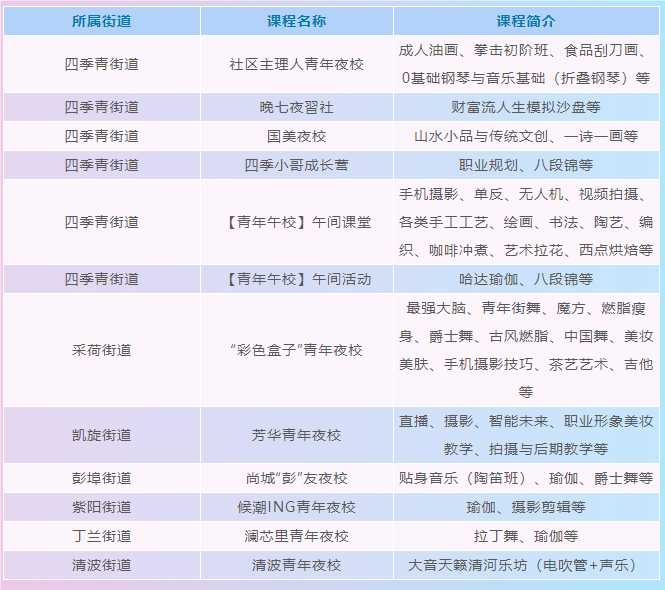Click the 【青年午校】午间课堂 cell
The height and width of the screenshot is (590, 665).
pyautogui.click(x=296, y=222)
